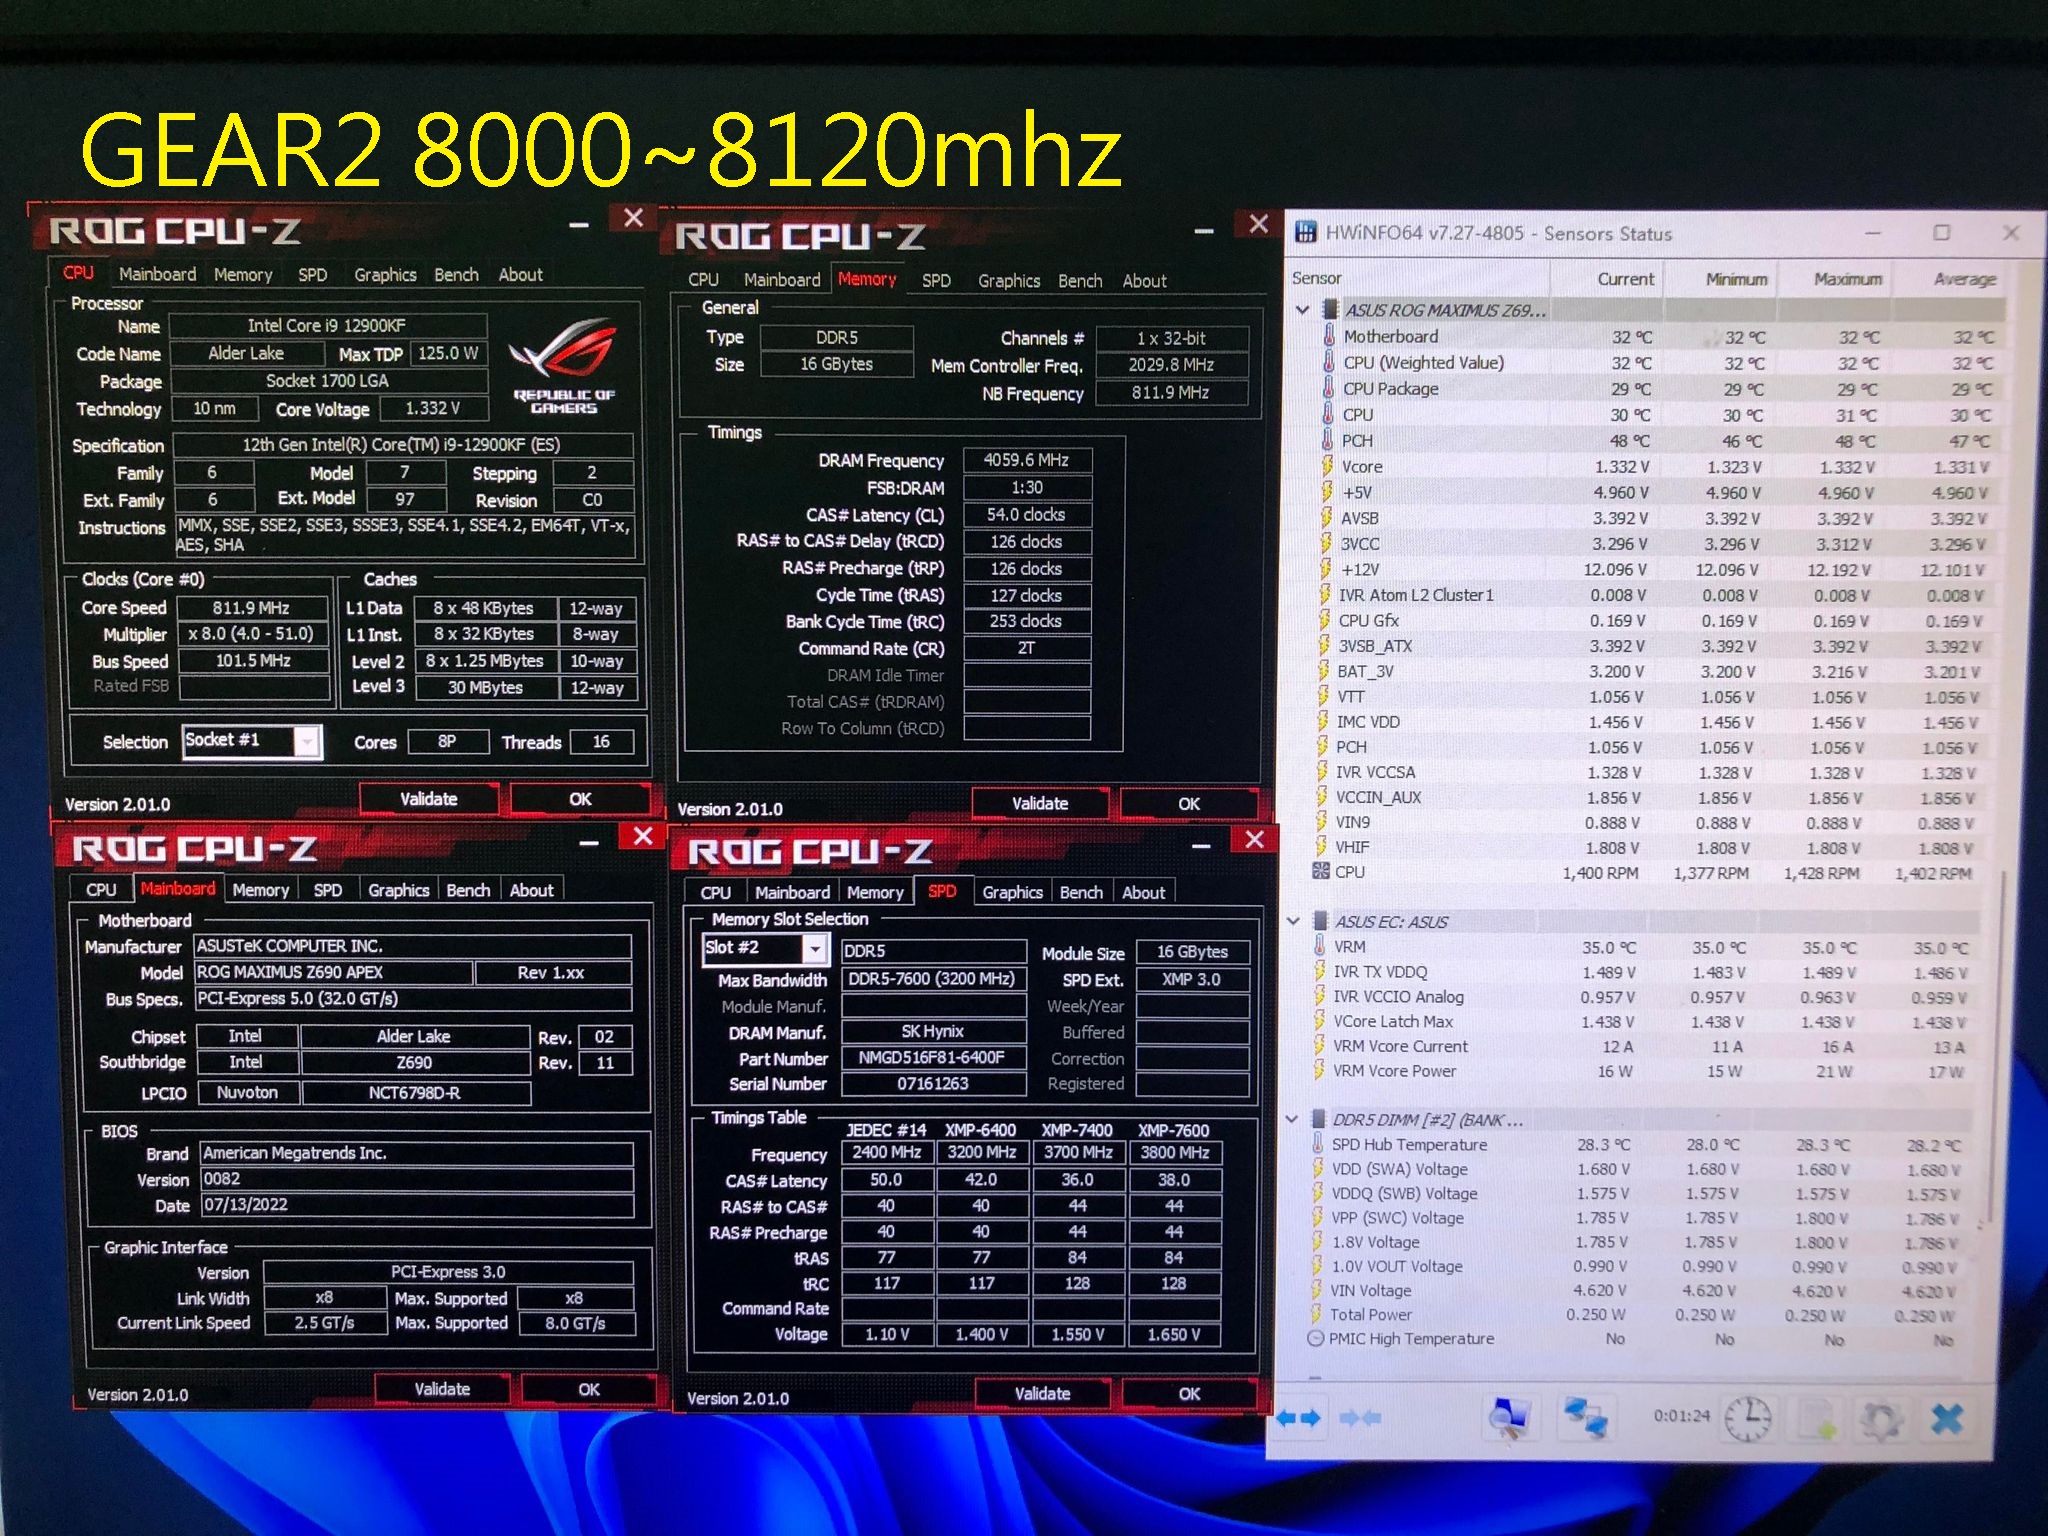Screen dimensions: 2048x1536
Task: Collapse the ASUS ROG MAXIMUS Z69 sensor group
Action: [x=1302, y=310]
